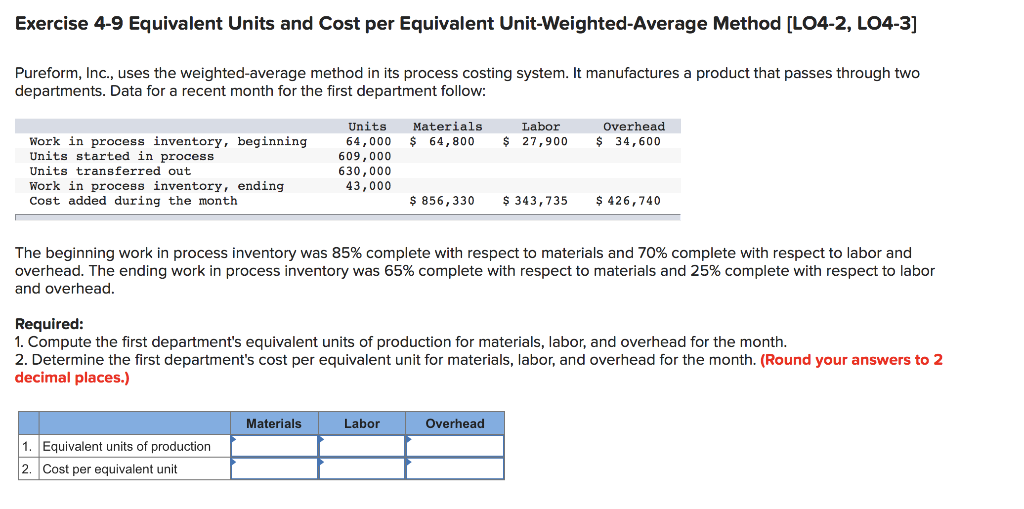The image size is (1024, 509).
Task: Click the Labor equivalent units input cell
Action: tap(362, 446)
